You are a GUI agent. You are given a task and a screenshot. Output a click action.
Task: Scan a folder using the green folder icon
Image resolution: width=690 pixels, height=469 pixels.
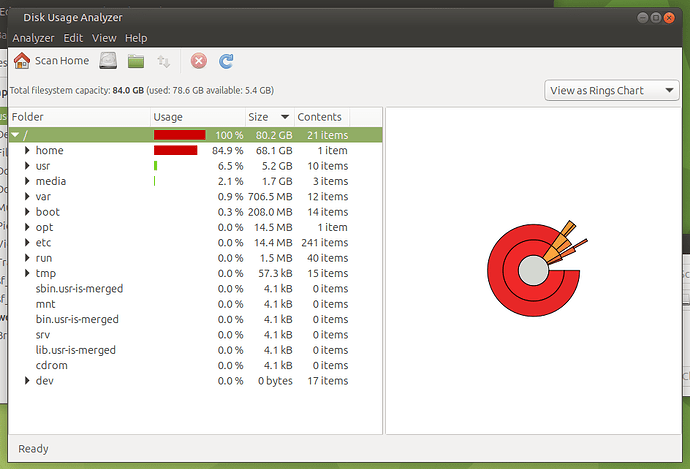pyautogui.click(x=136, y=61)
